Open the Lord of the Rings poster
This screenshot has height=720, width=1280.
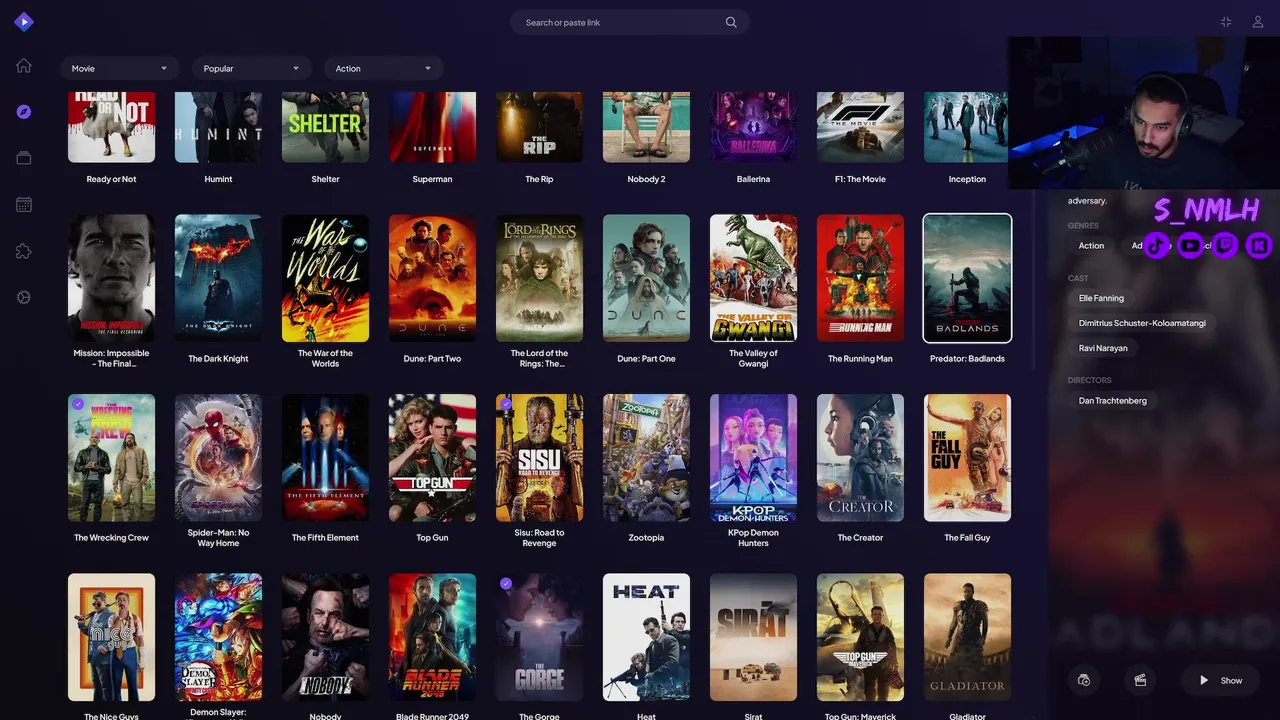pyautogui.click(x=539, y=278)
